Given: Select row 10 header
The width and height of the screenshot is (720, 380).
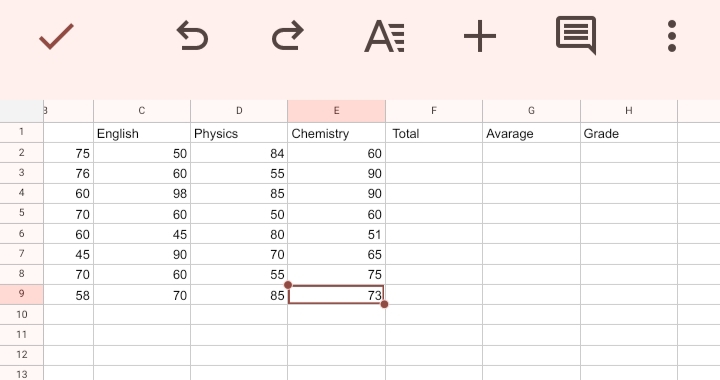Looking at the screenshot, I should 22,314.
